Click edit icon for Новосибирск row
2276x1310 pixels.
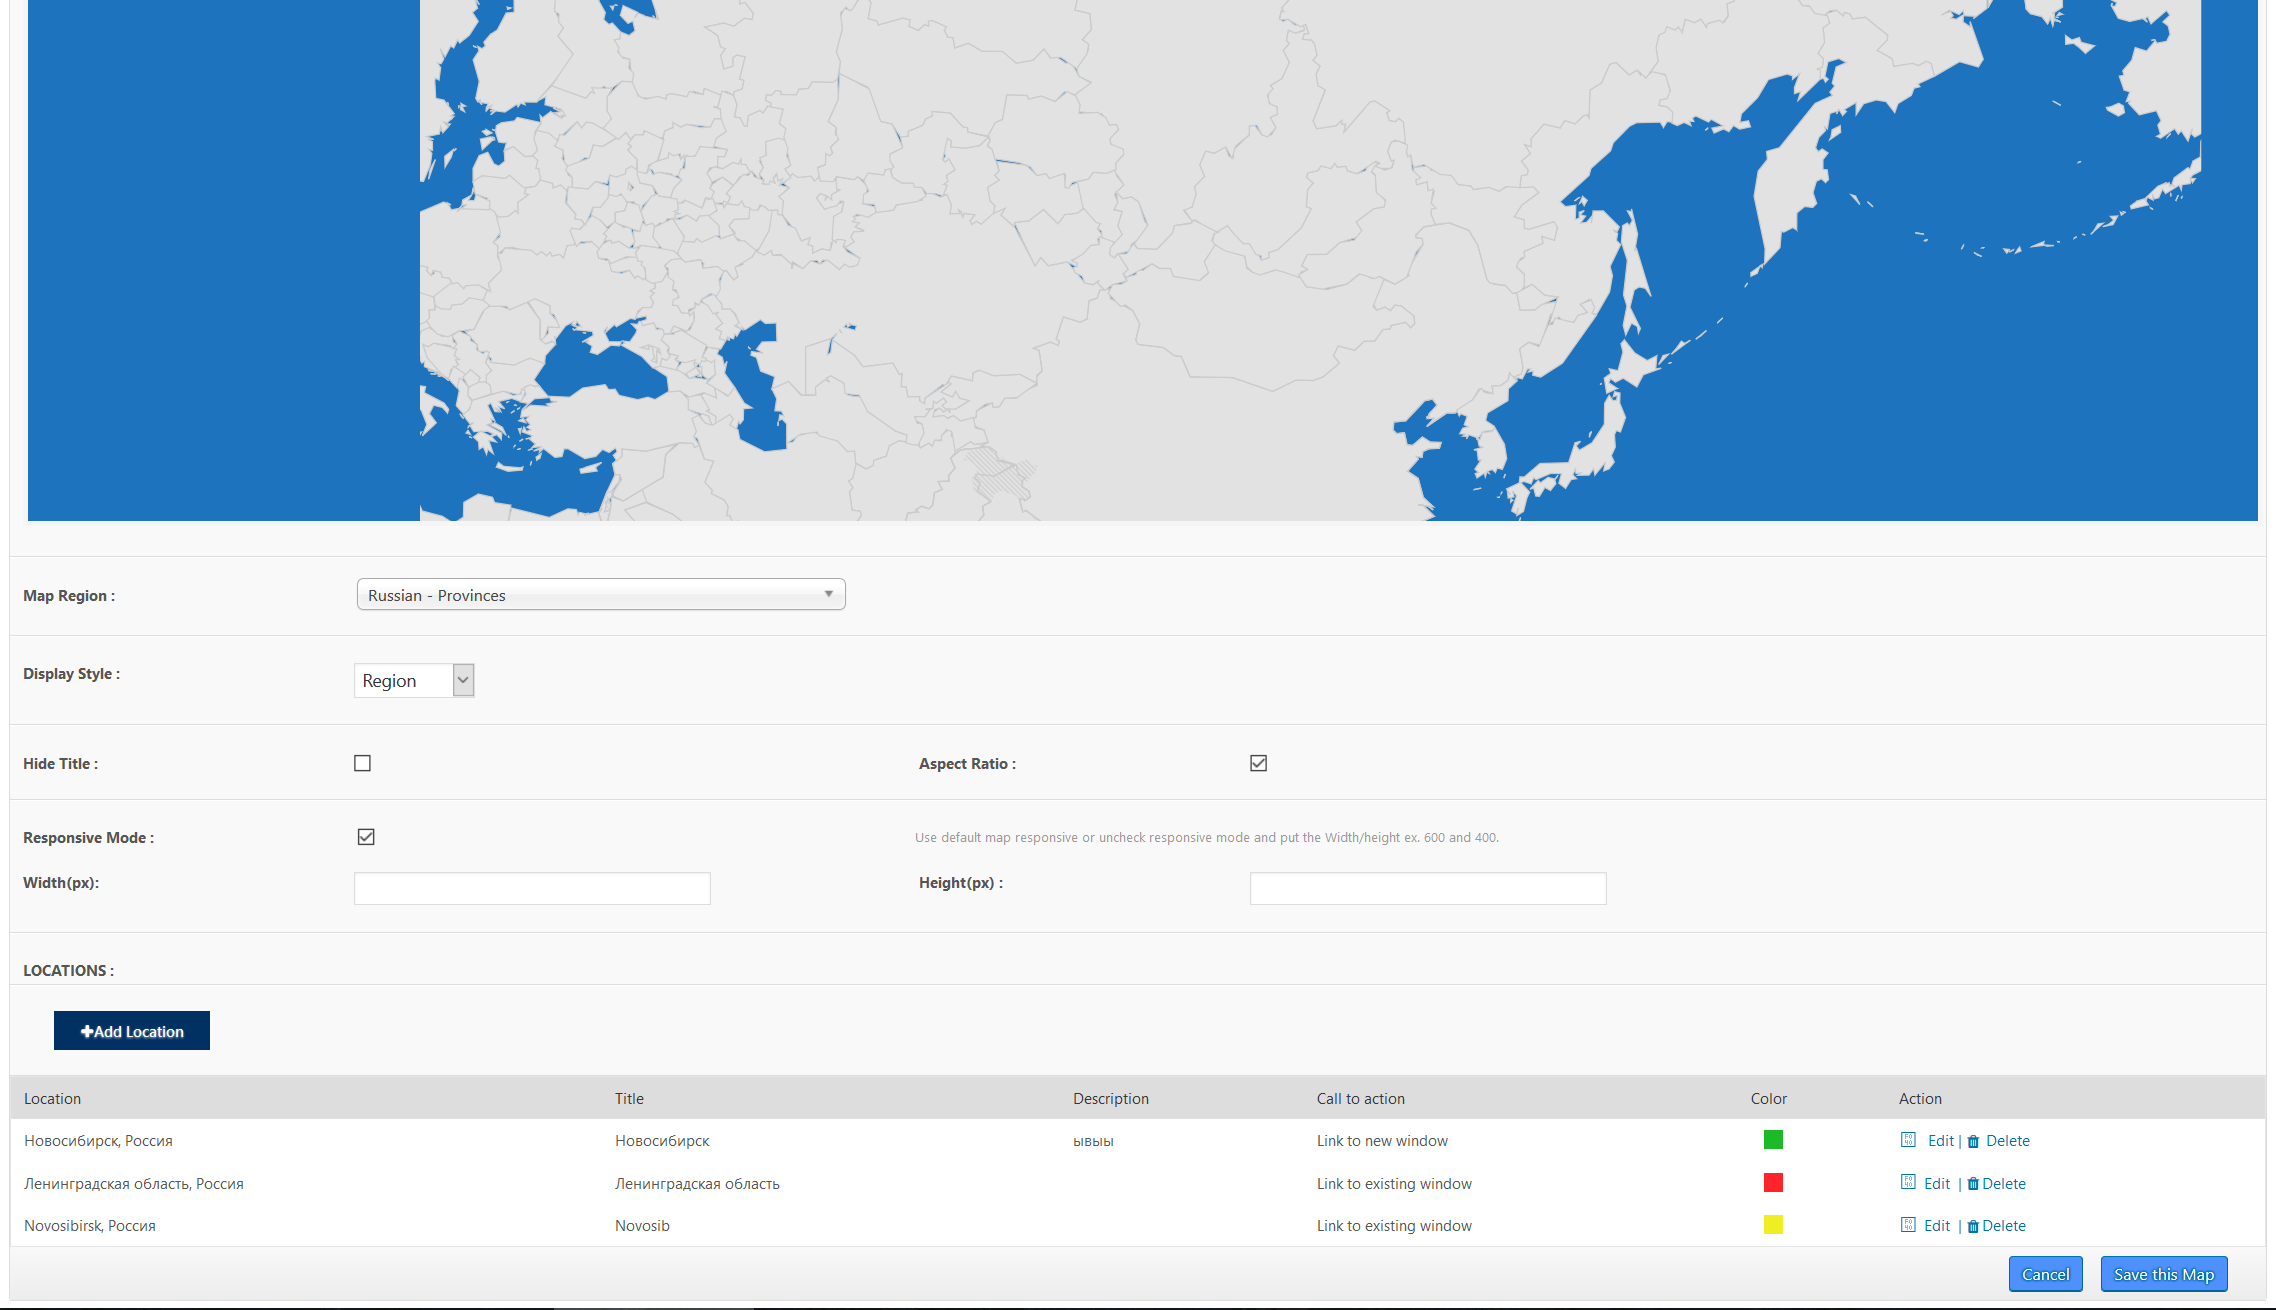tap(1908, 1140)
